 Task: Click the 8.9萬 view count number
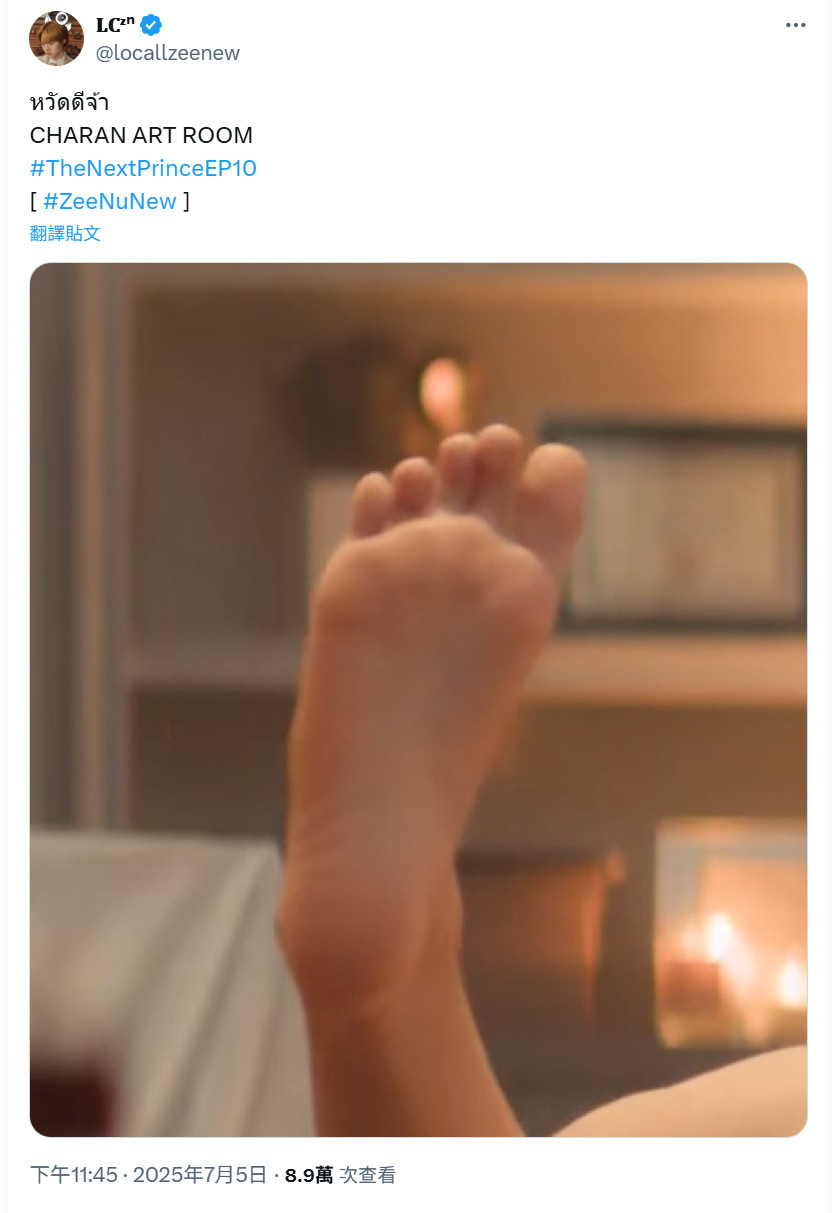pyautogui.click(x=309, y=1175)
